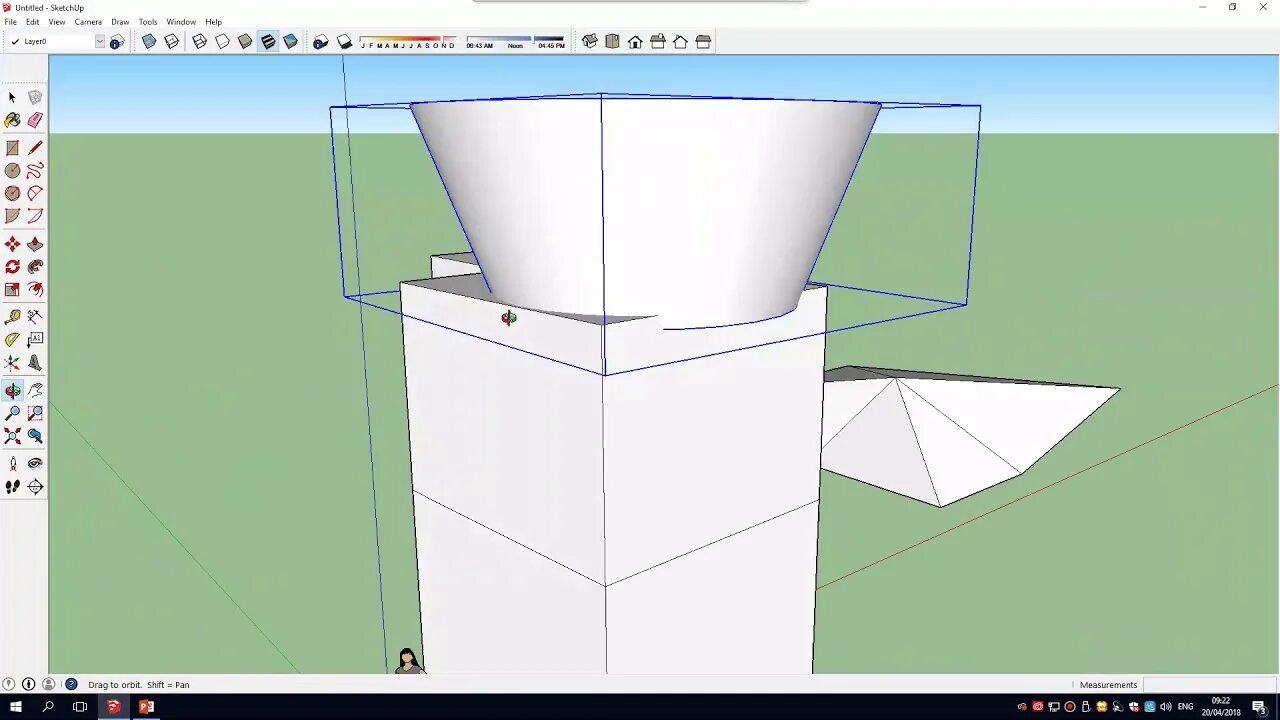Open the Camera menu
This screenshot has width=1280, height=720.
[x=88, y=22]
